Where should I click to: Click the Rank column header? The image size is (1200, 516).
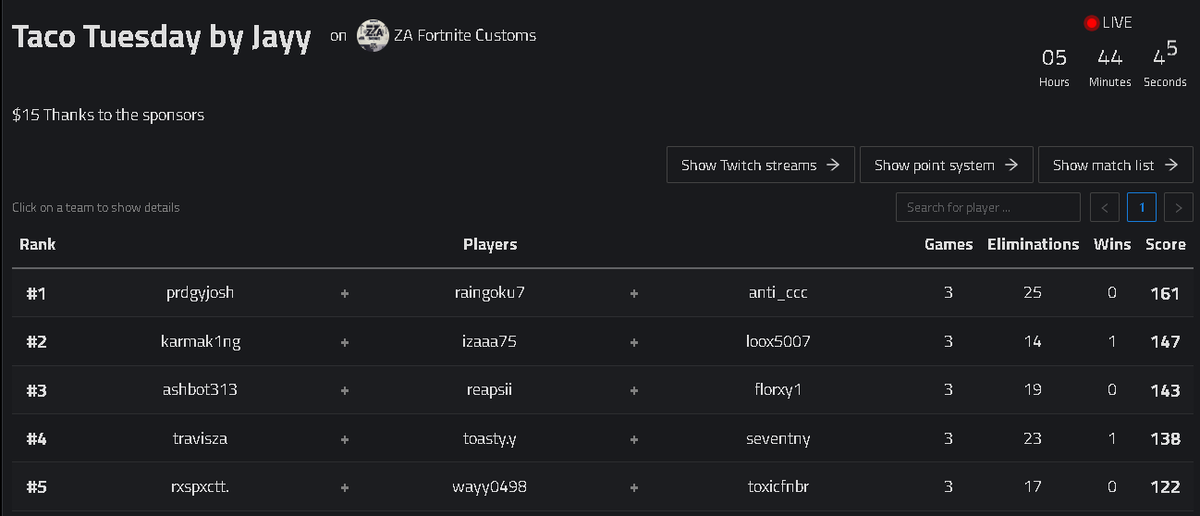[x=37, y=244]
